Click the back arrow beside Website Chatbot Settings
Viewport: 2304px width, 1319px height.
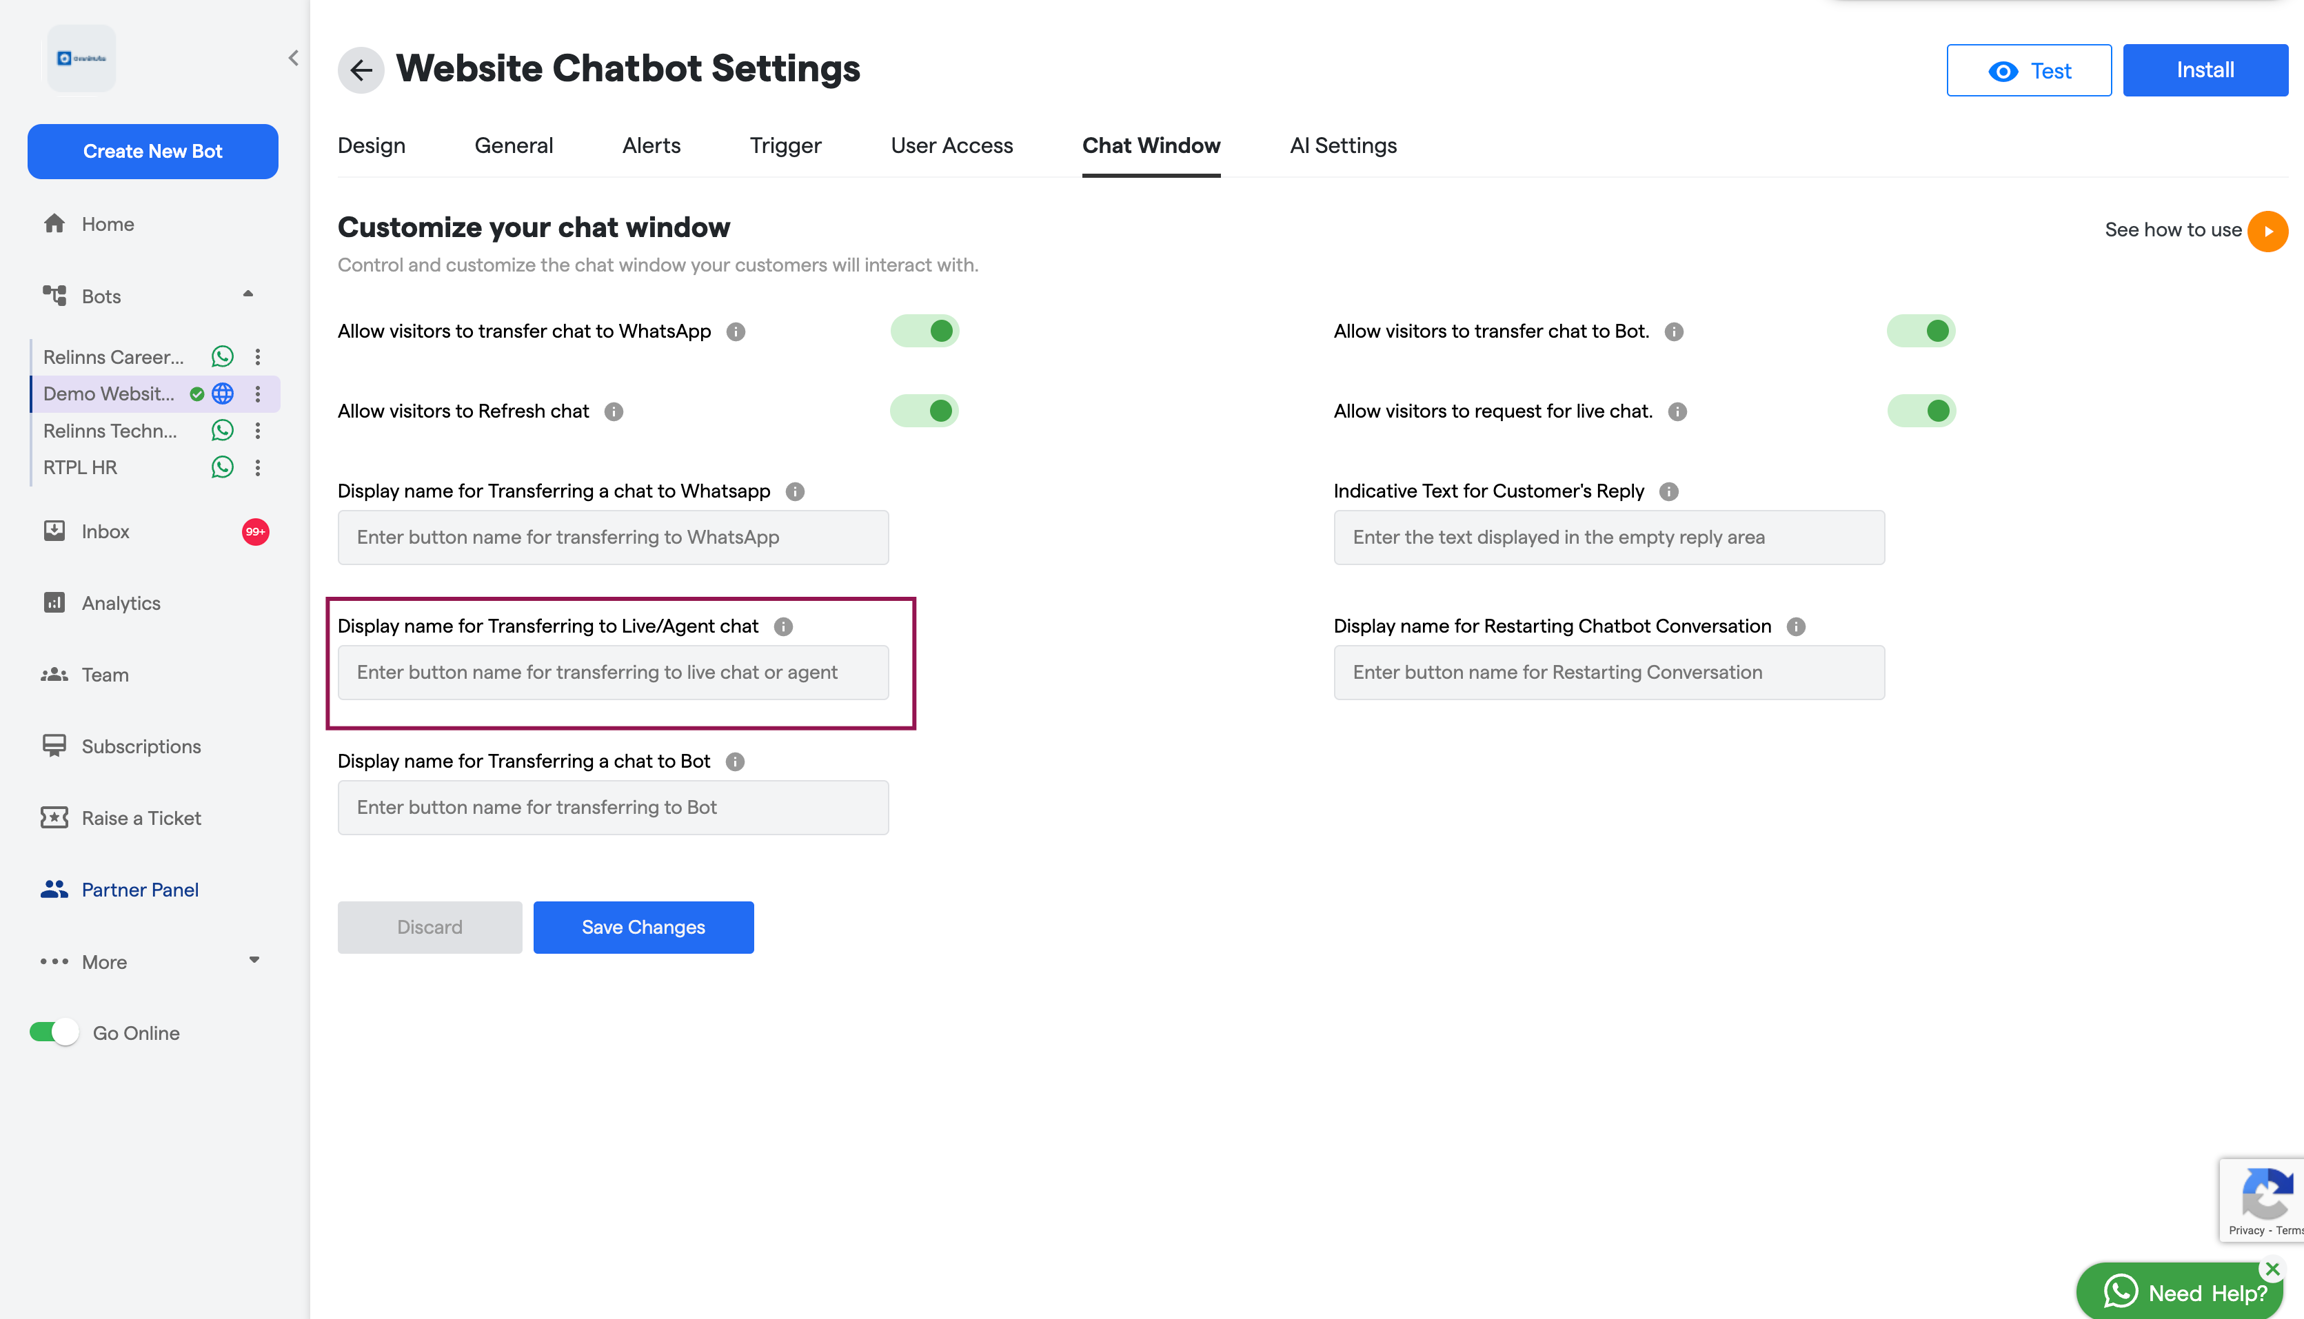(361, 70)
